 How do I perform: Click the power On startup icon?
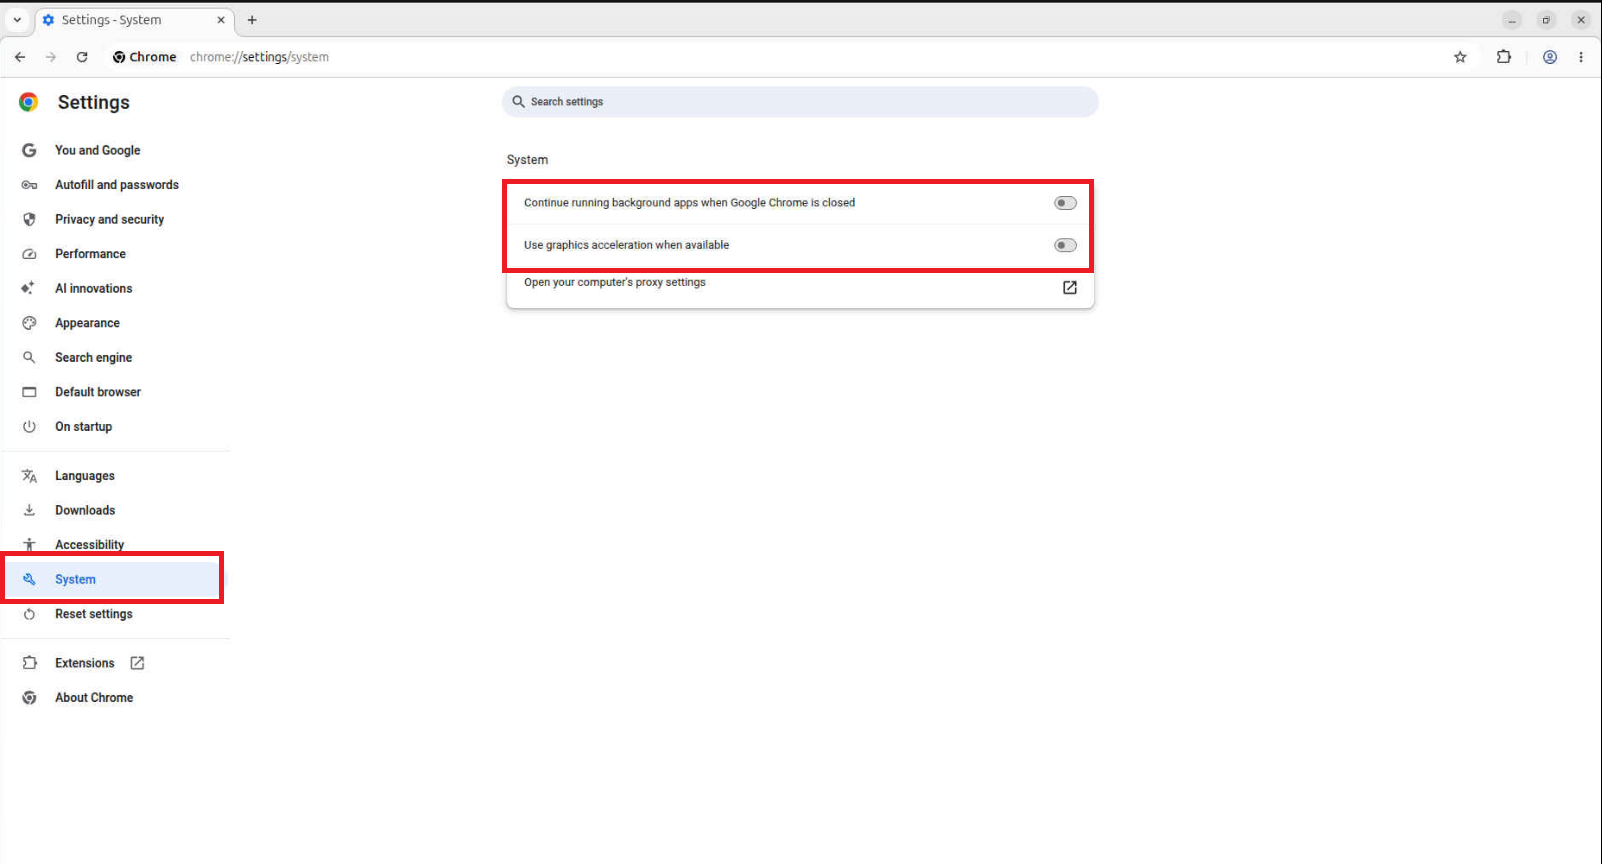[29, 426]
